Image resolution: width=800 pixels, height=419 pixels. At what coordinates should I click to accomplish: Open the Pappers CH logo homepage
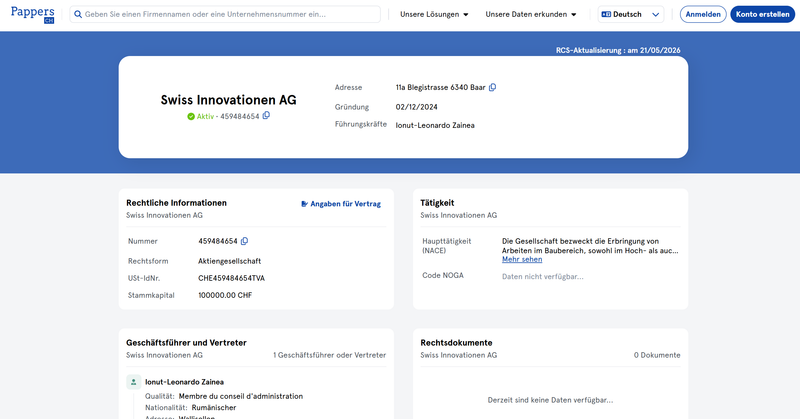pos(33,14)
